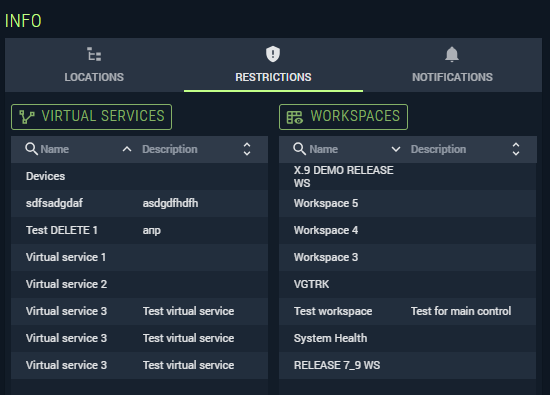The height and width of the screenshot is (395, 550).
Task: Select the Test workspace row
Action: pos(408,311)
